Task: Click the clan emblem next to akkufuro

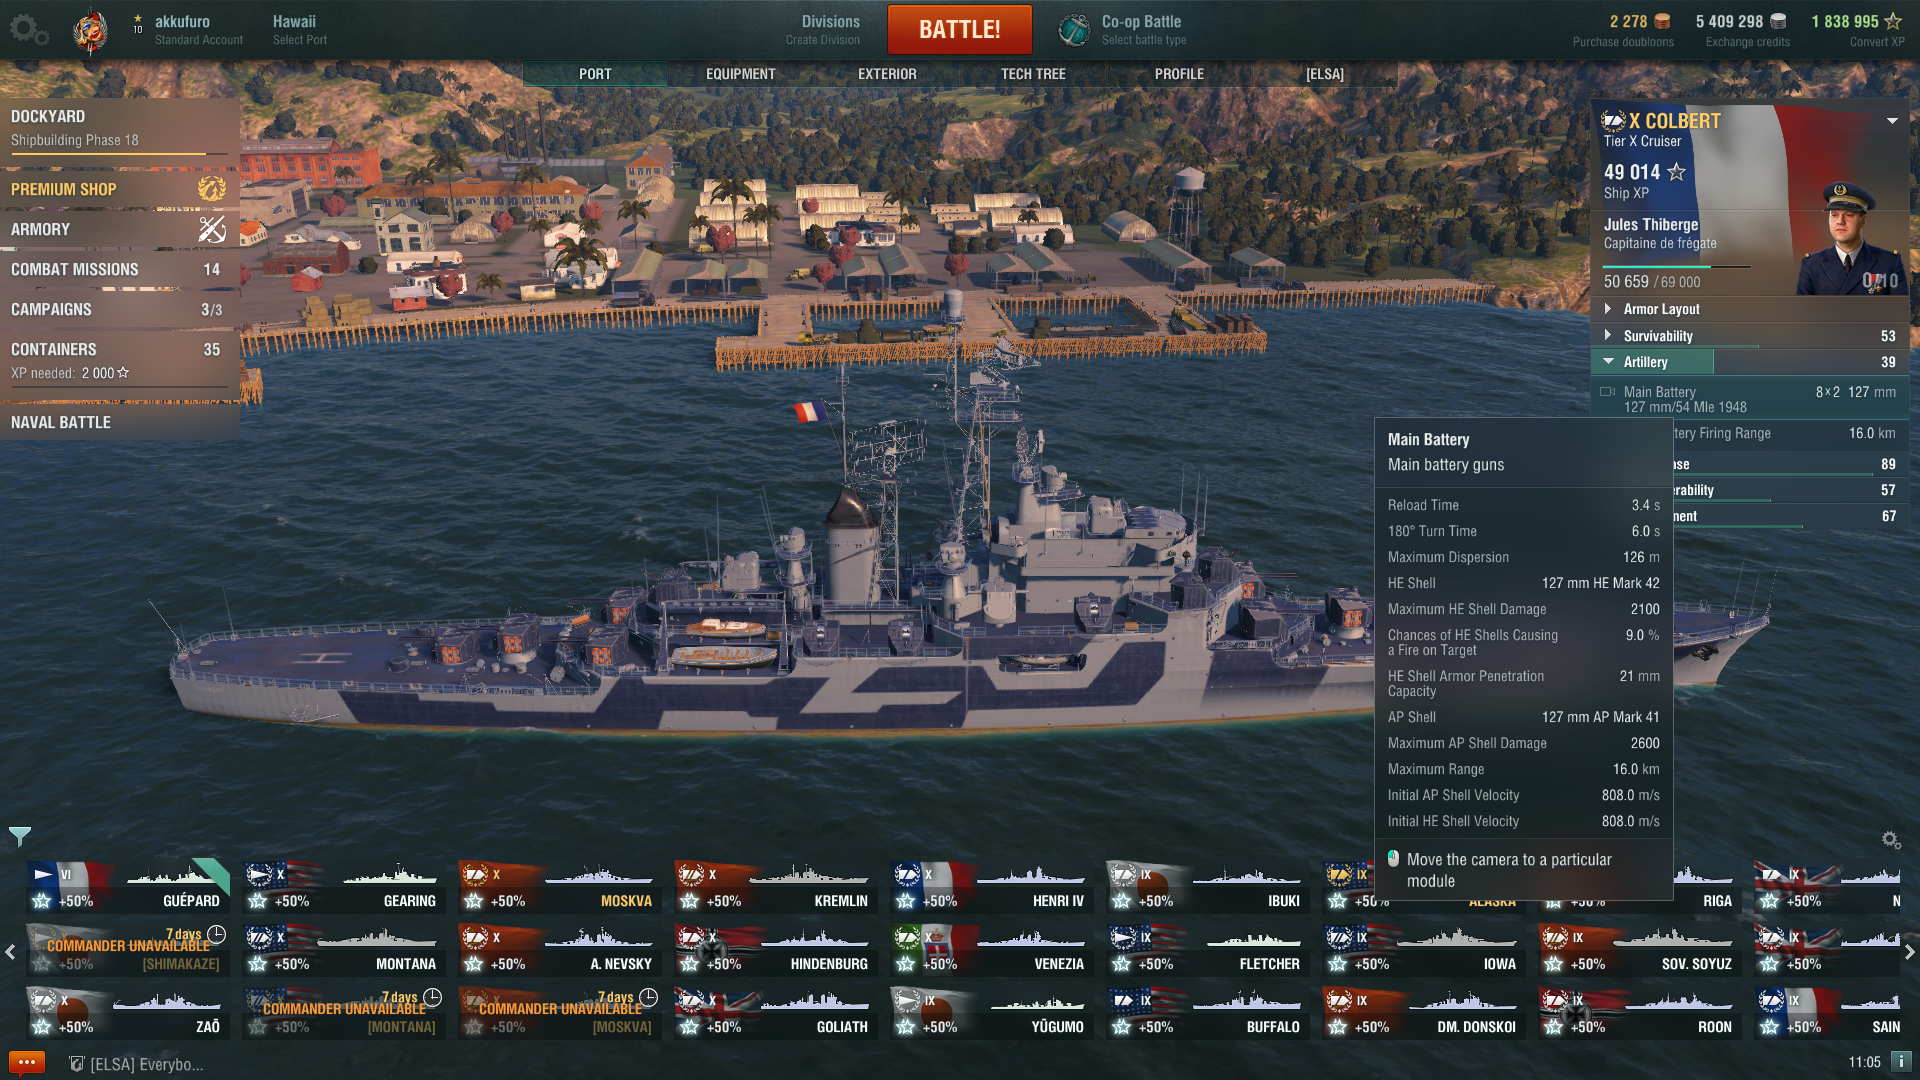Action: [x=91, y=30]
